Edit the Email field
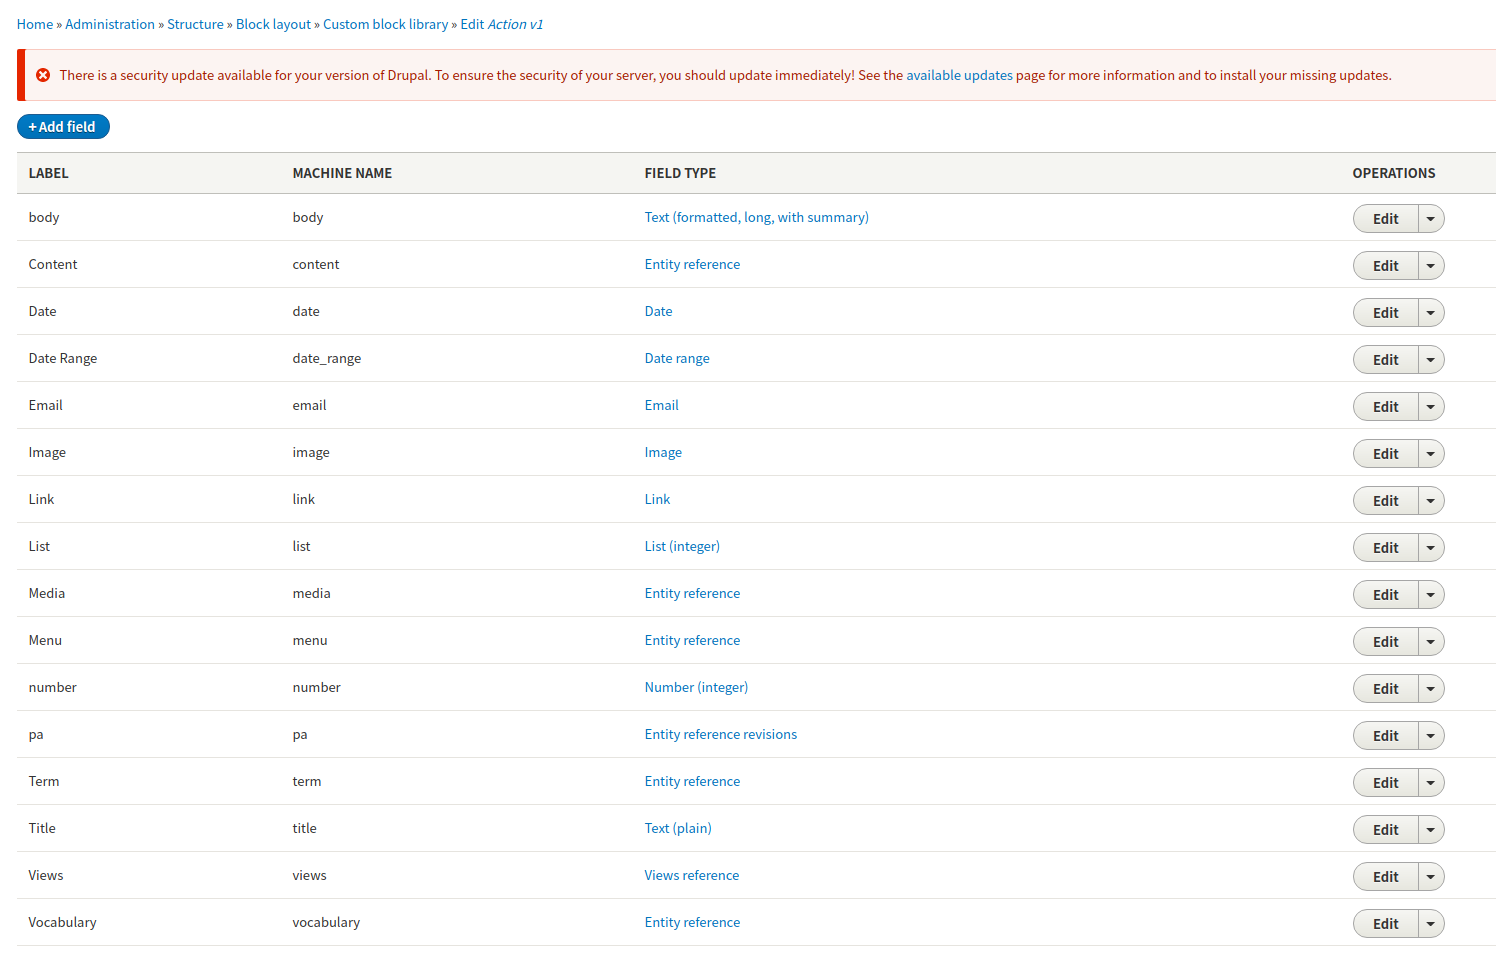The width and height of the screenshot is (1496, 975). (x=1385, y=407)
